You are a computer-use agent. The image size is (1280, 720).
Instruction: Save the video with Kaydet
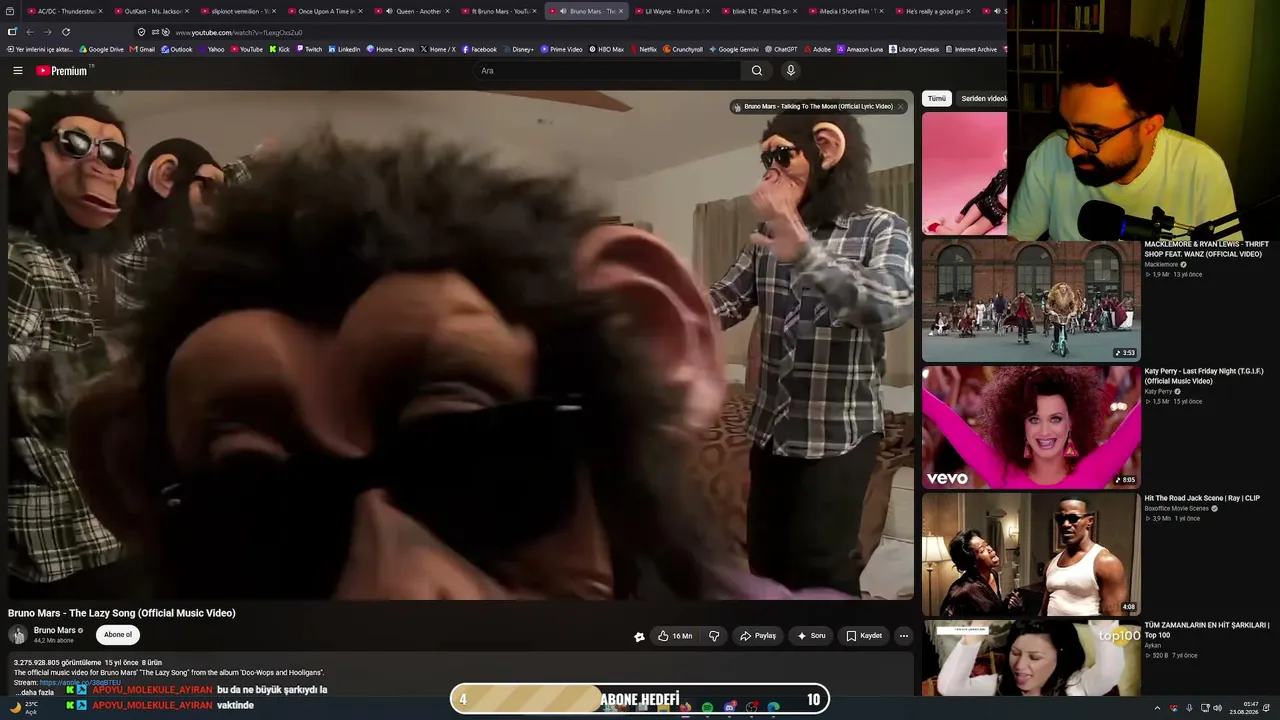864,636
